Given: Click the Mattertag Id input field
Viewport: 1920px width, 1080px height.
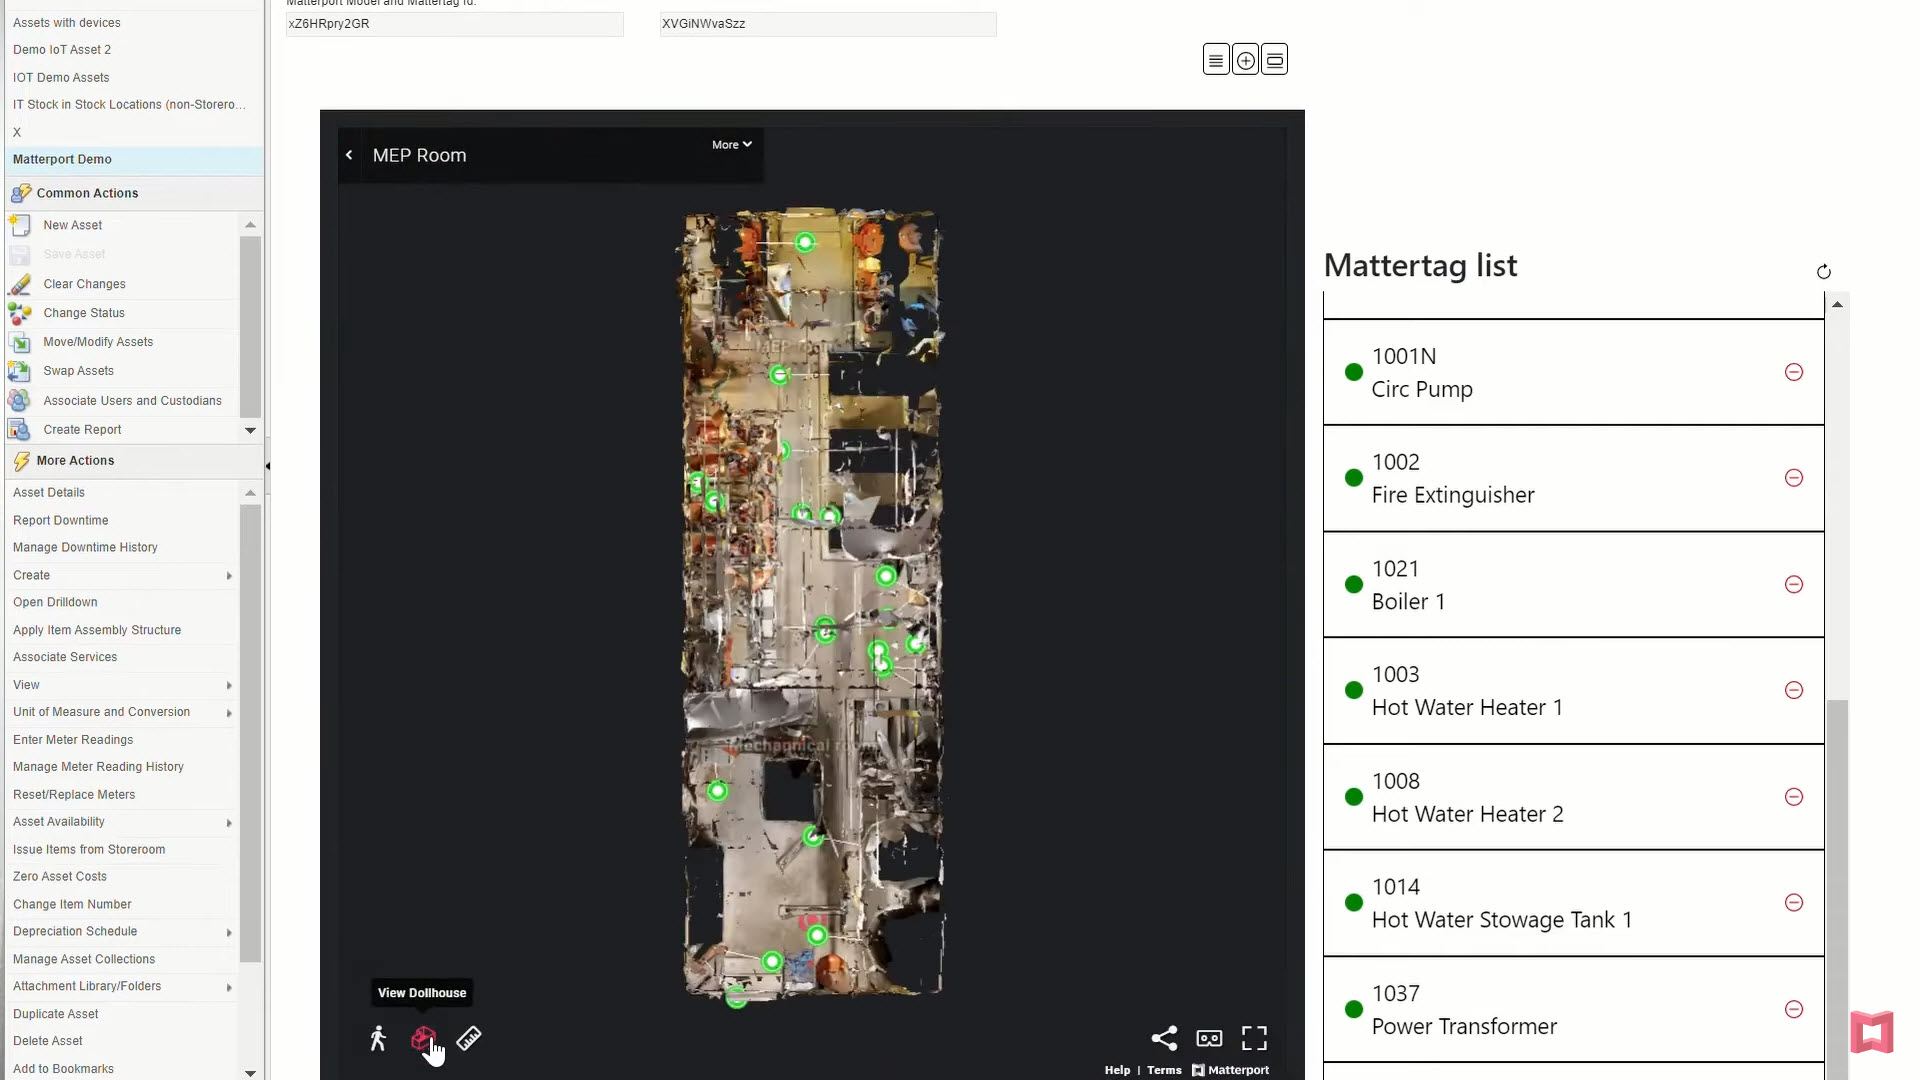Looking at the screenshot, I should pyautogui.click(x=827, y=24).
